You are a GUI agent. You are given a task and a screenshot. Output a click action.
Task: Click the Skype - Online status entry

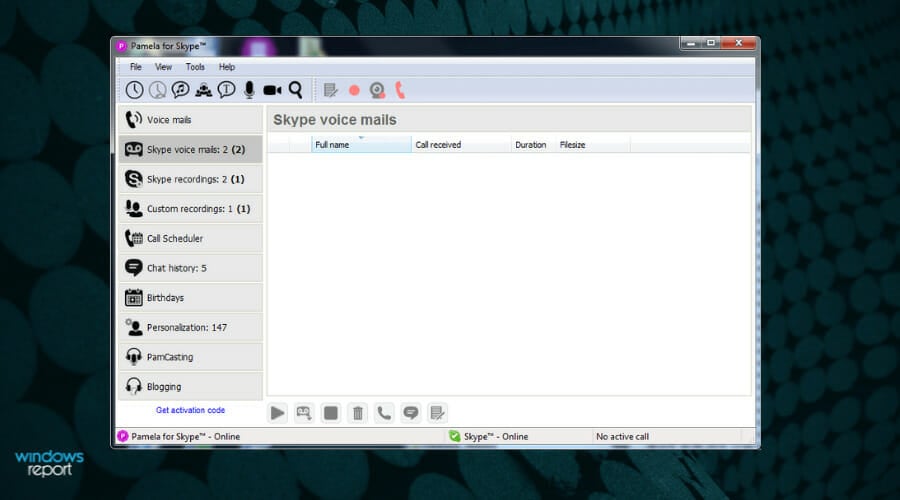[x=496, y=436]
